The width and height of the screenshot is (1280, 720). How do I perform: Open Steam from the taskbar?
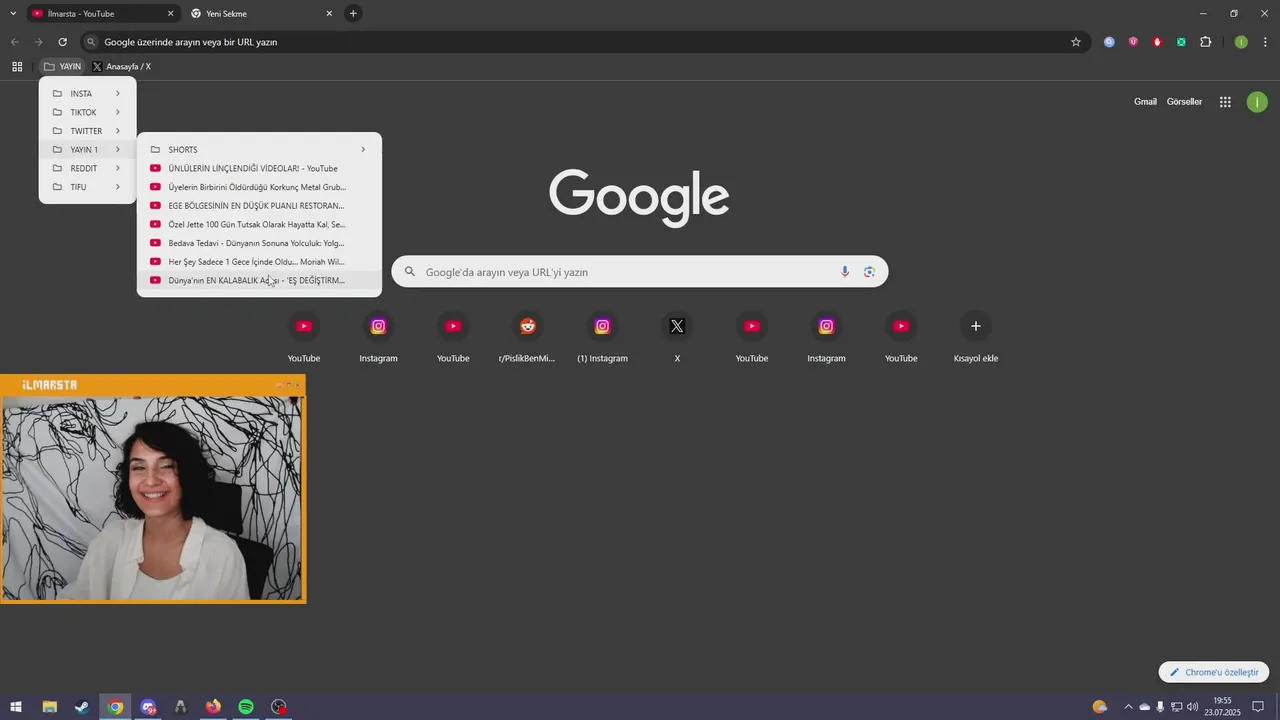82,707
